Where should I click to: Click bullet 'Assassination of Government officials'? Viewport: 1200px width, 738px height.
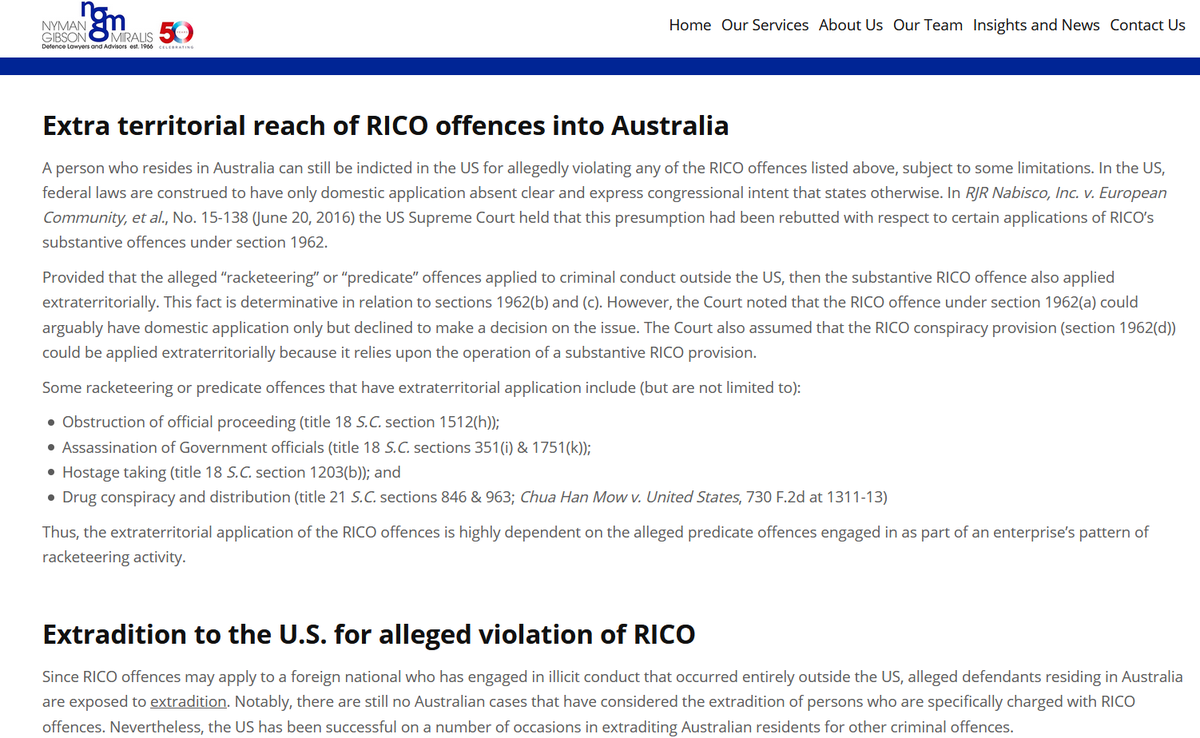[325, 447]
